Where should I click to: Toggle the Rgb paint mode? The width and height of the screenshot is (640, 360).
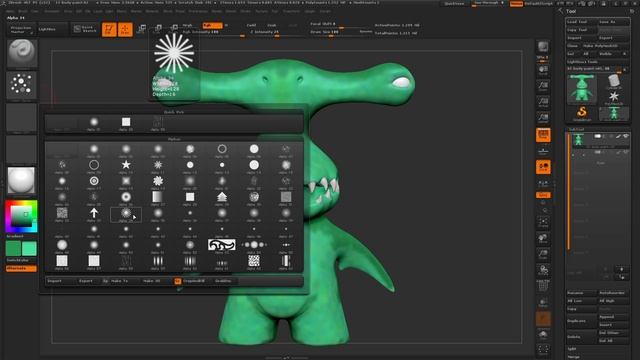tap(212, 25)
